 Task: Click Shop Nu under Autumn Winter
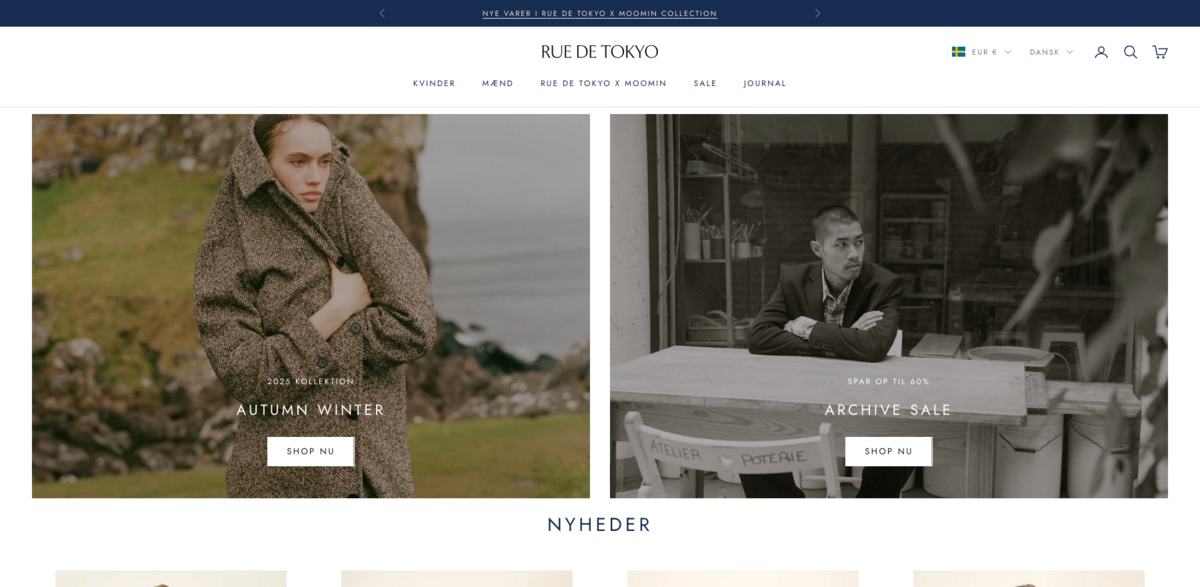click(x=311, y=451)
